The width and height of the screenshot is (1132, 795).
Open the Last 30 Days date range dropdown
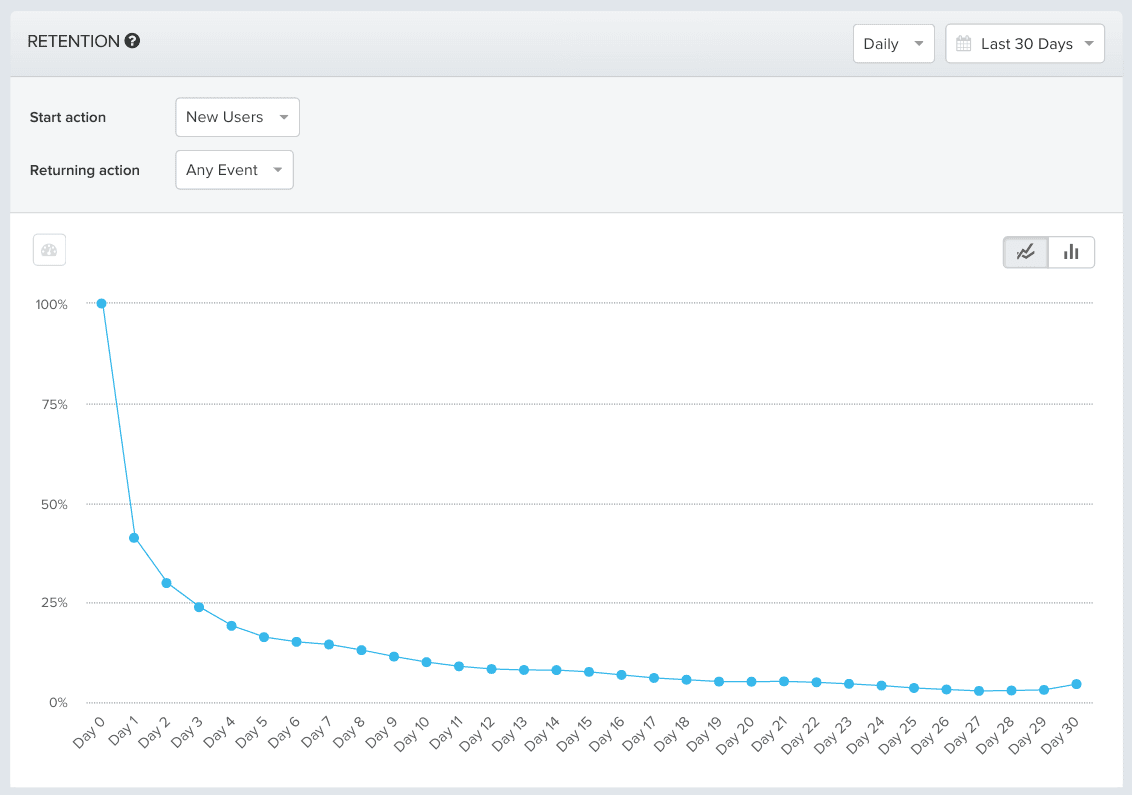(x=1025, y=44)
